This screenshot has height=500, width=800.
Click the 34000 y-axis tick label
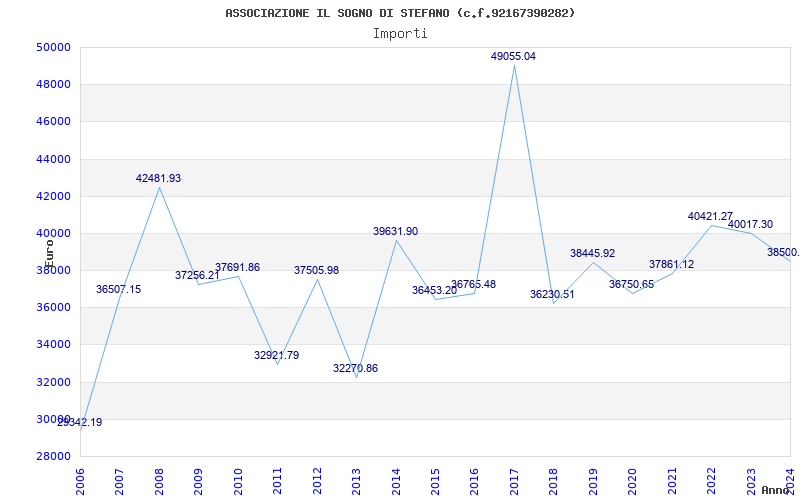click(x=54, y=345)
